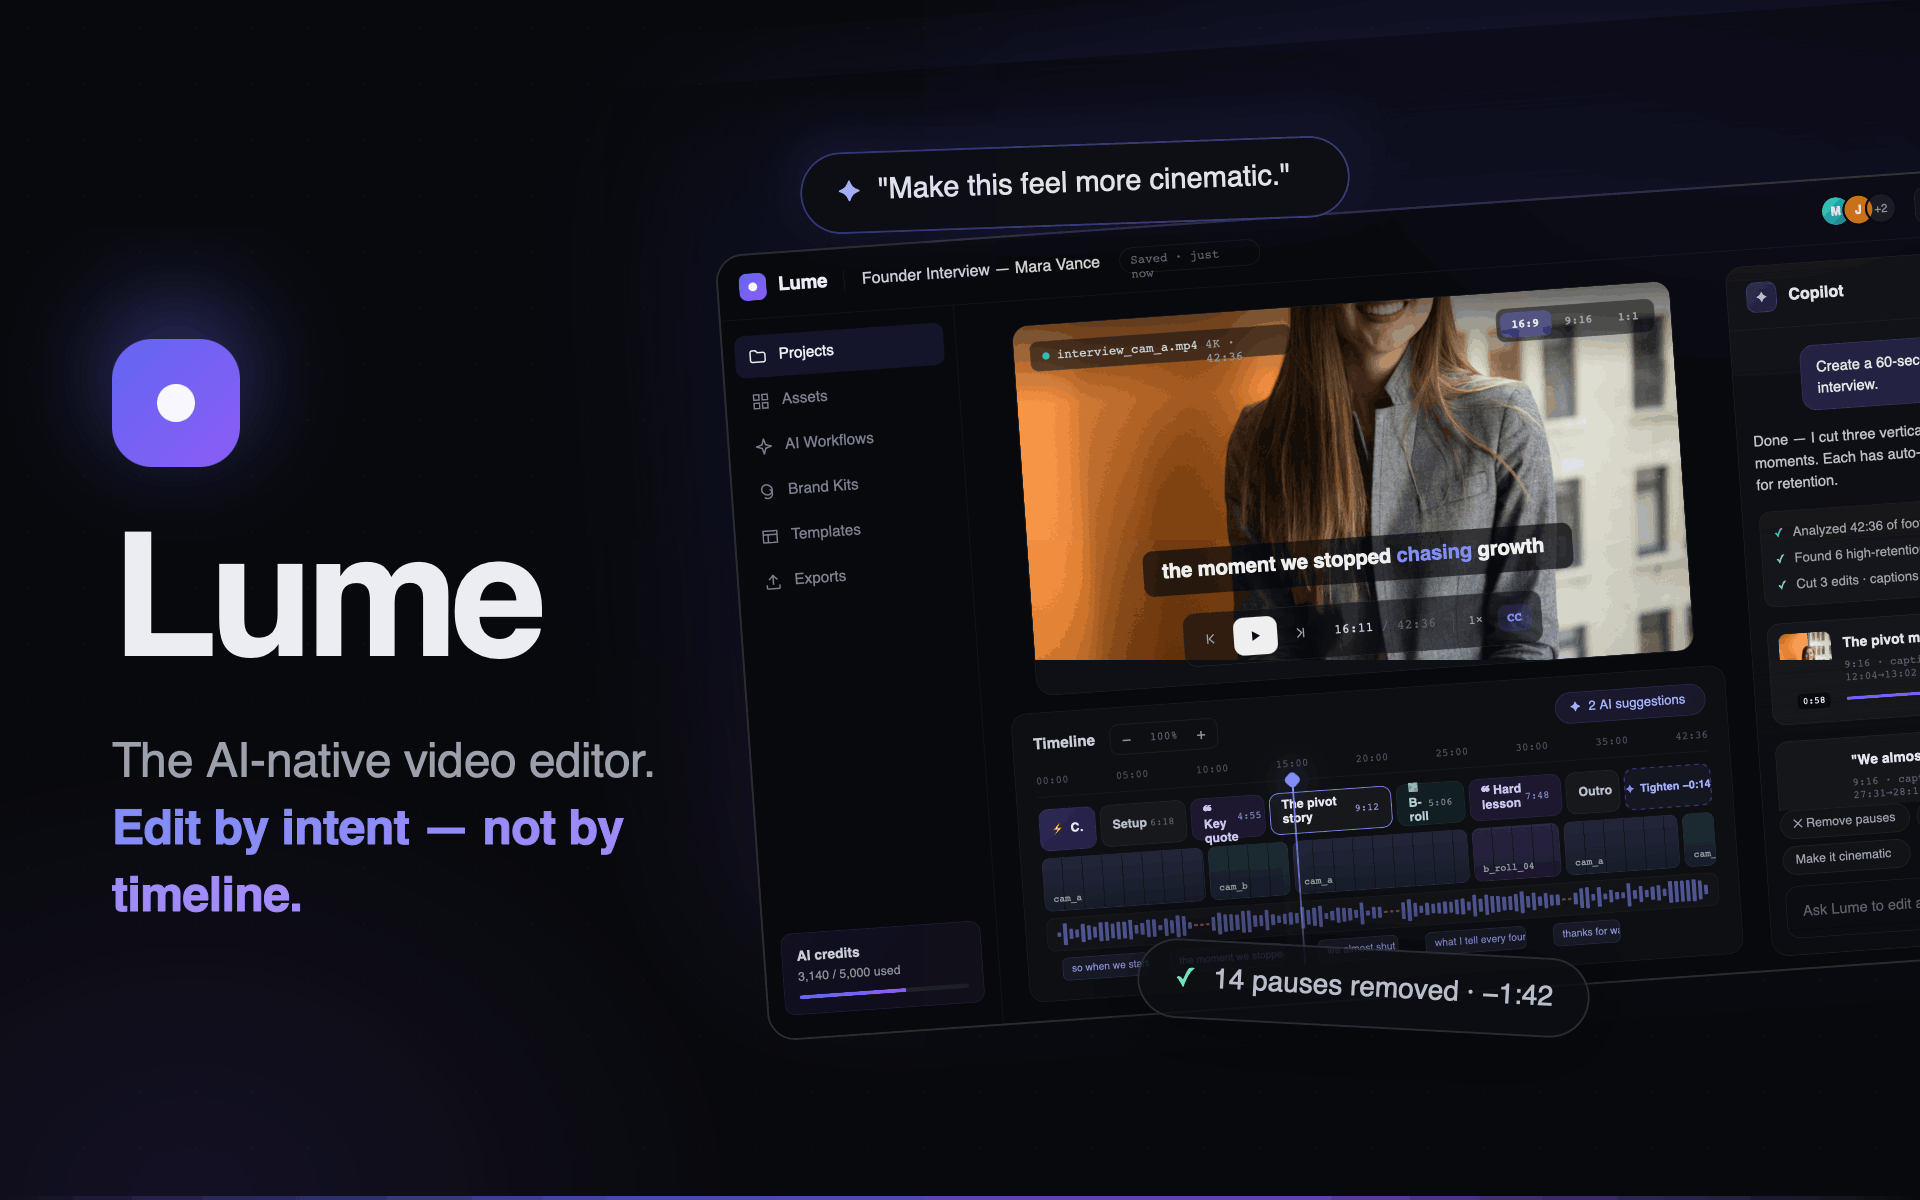Image resolution: width=1920 pixels, height=1200 pixels.
Task: Select the Setup segment
Action: coord(1143,823)
